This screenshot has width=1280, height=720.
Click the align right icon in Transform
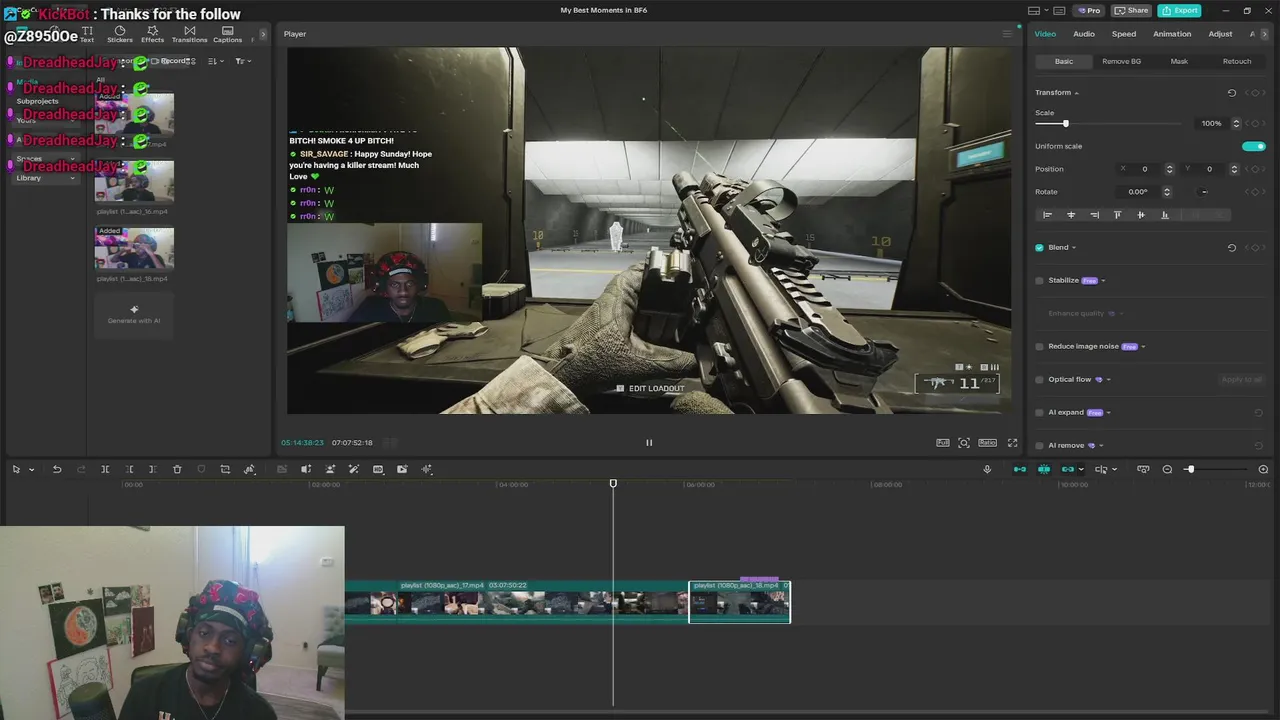[x=1094, y=215]
